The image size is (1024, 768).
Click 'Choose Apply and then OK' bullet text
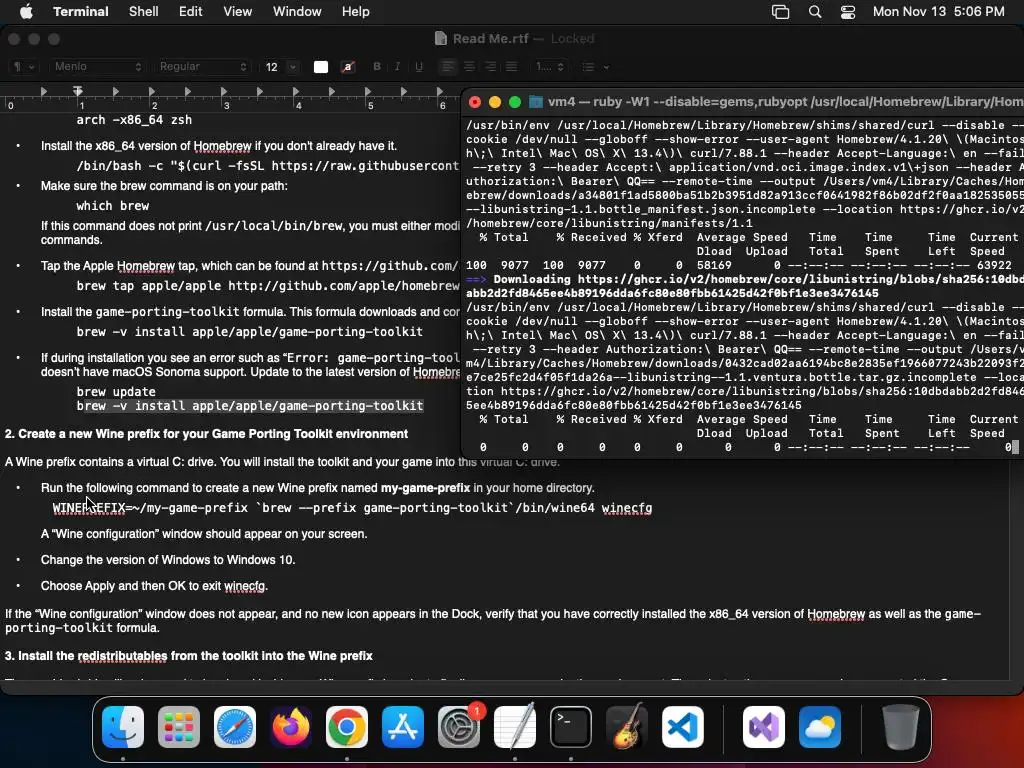pyautogui.click(x=154, y=586)
